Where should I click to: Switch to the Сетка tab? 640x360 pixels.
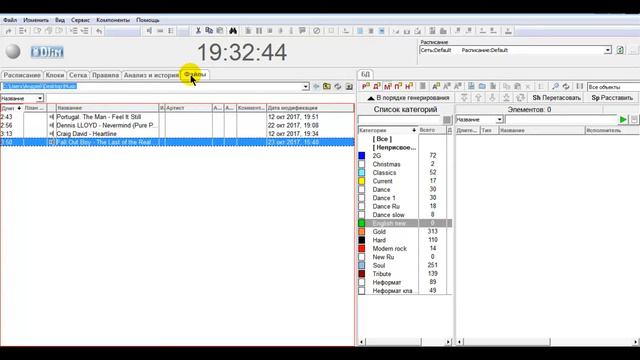pos(78,75)
